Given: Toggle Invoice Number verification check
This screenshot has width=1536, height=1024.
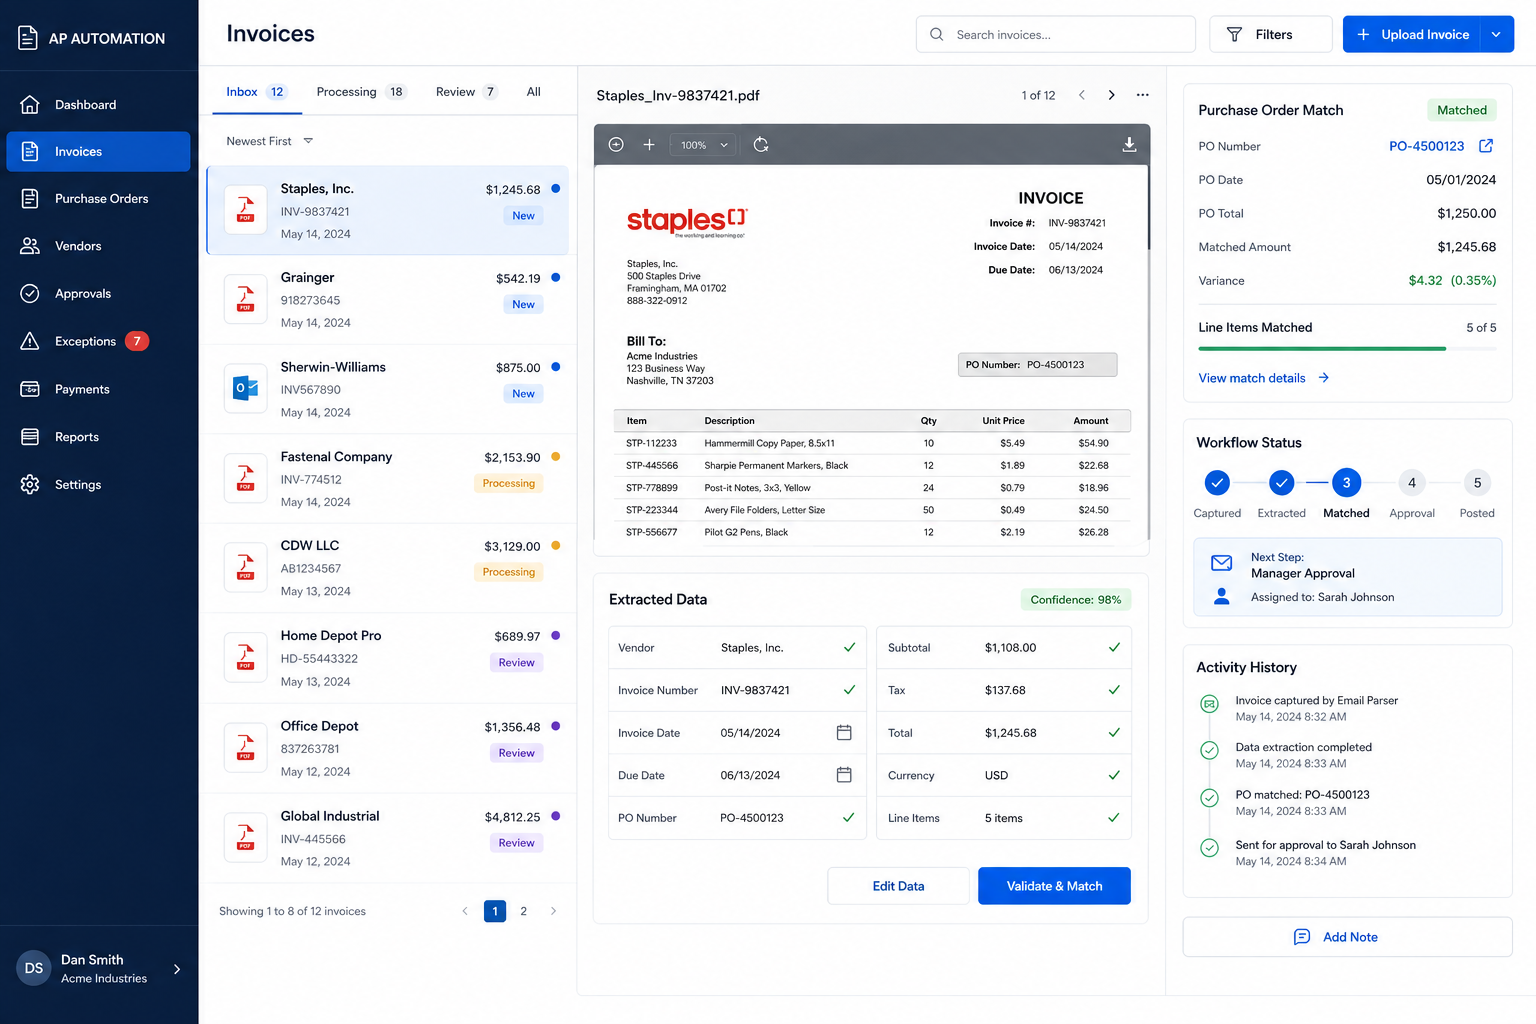Looking at the screenshot, I should pos(849,690).
